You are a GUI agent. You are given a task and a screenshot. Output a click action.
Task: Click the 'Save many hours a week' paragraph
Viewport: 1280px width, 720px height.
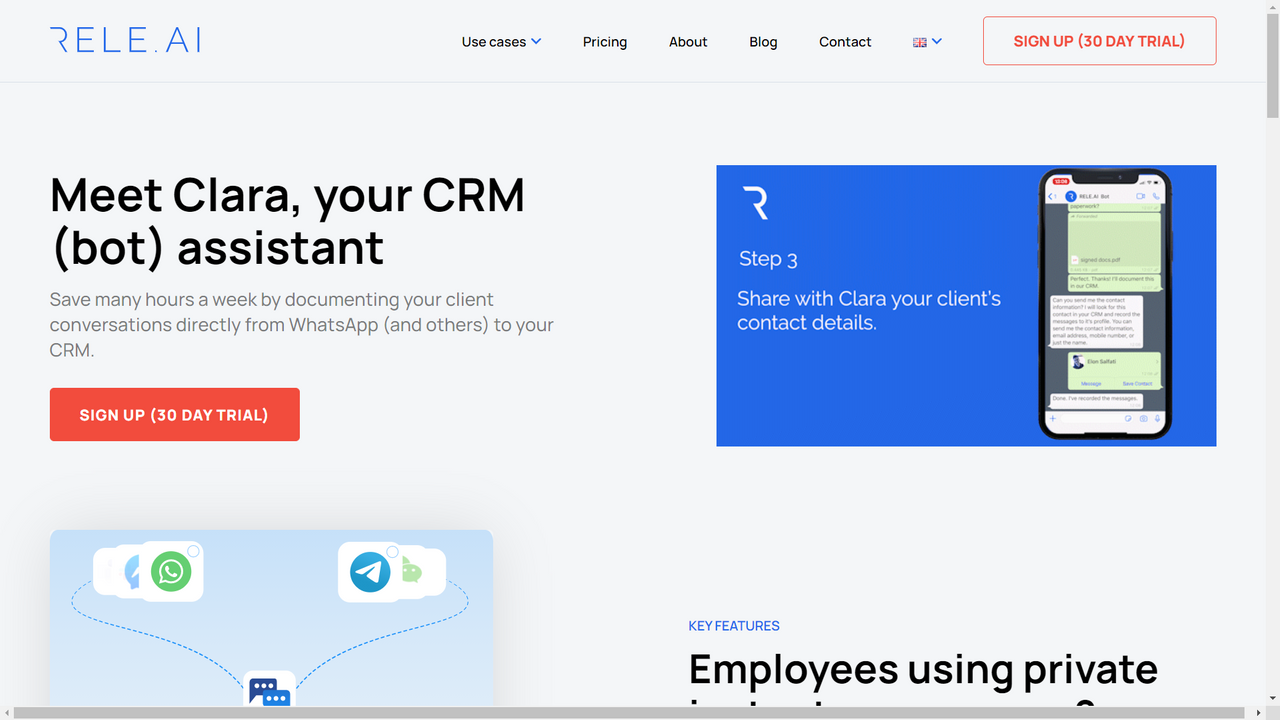(302, 325)
